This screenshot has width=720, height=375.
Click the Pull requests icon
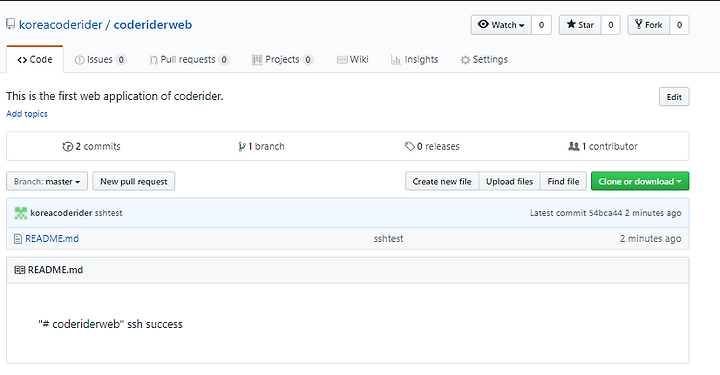click(x=153, y=60)
